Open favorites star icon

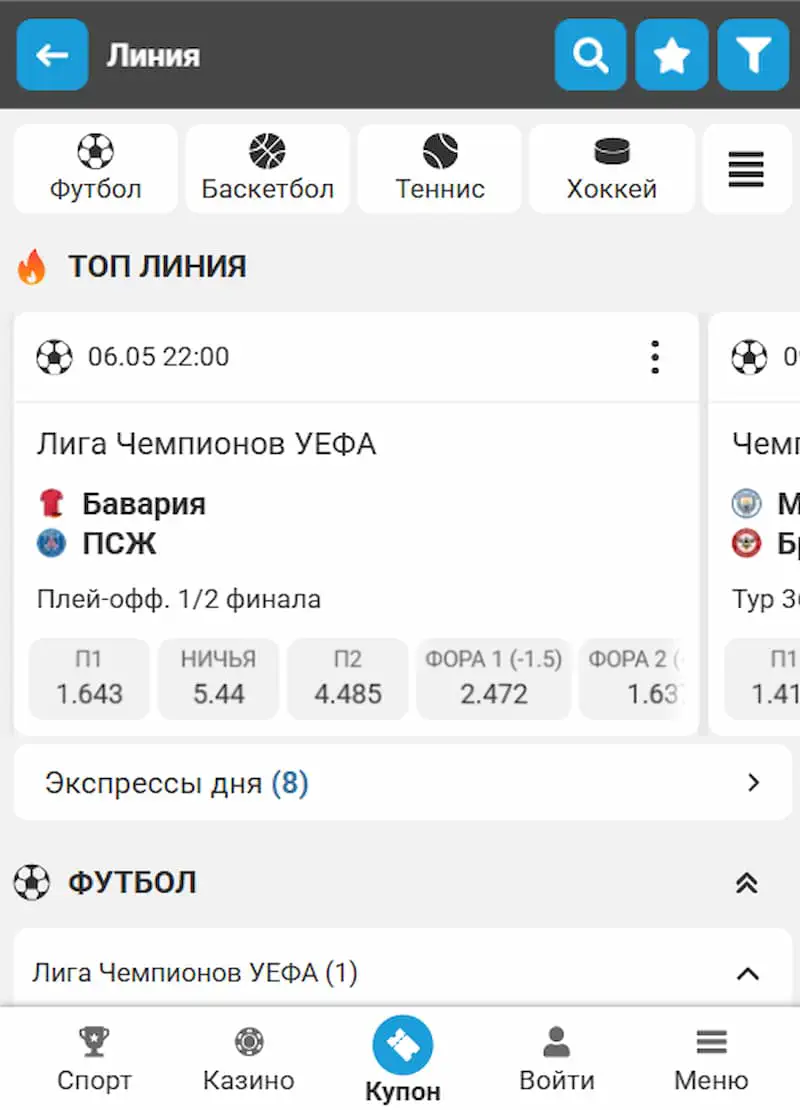pyautogui.click(x=672, y=55)
